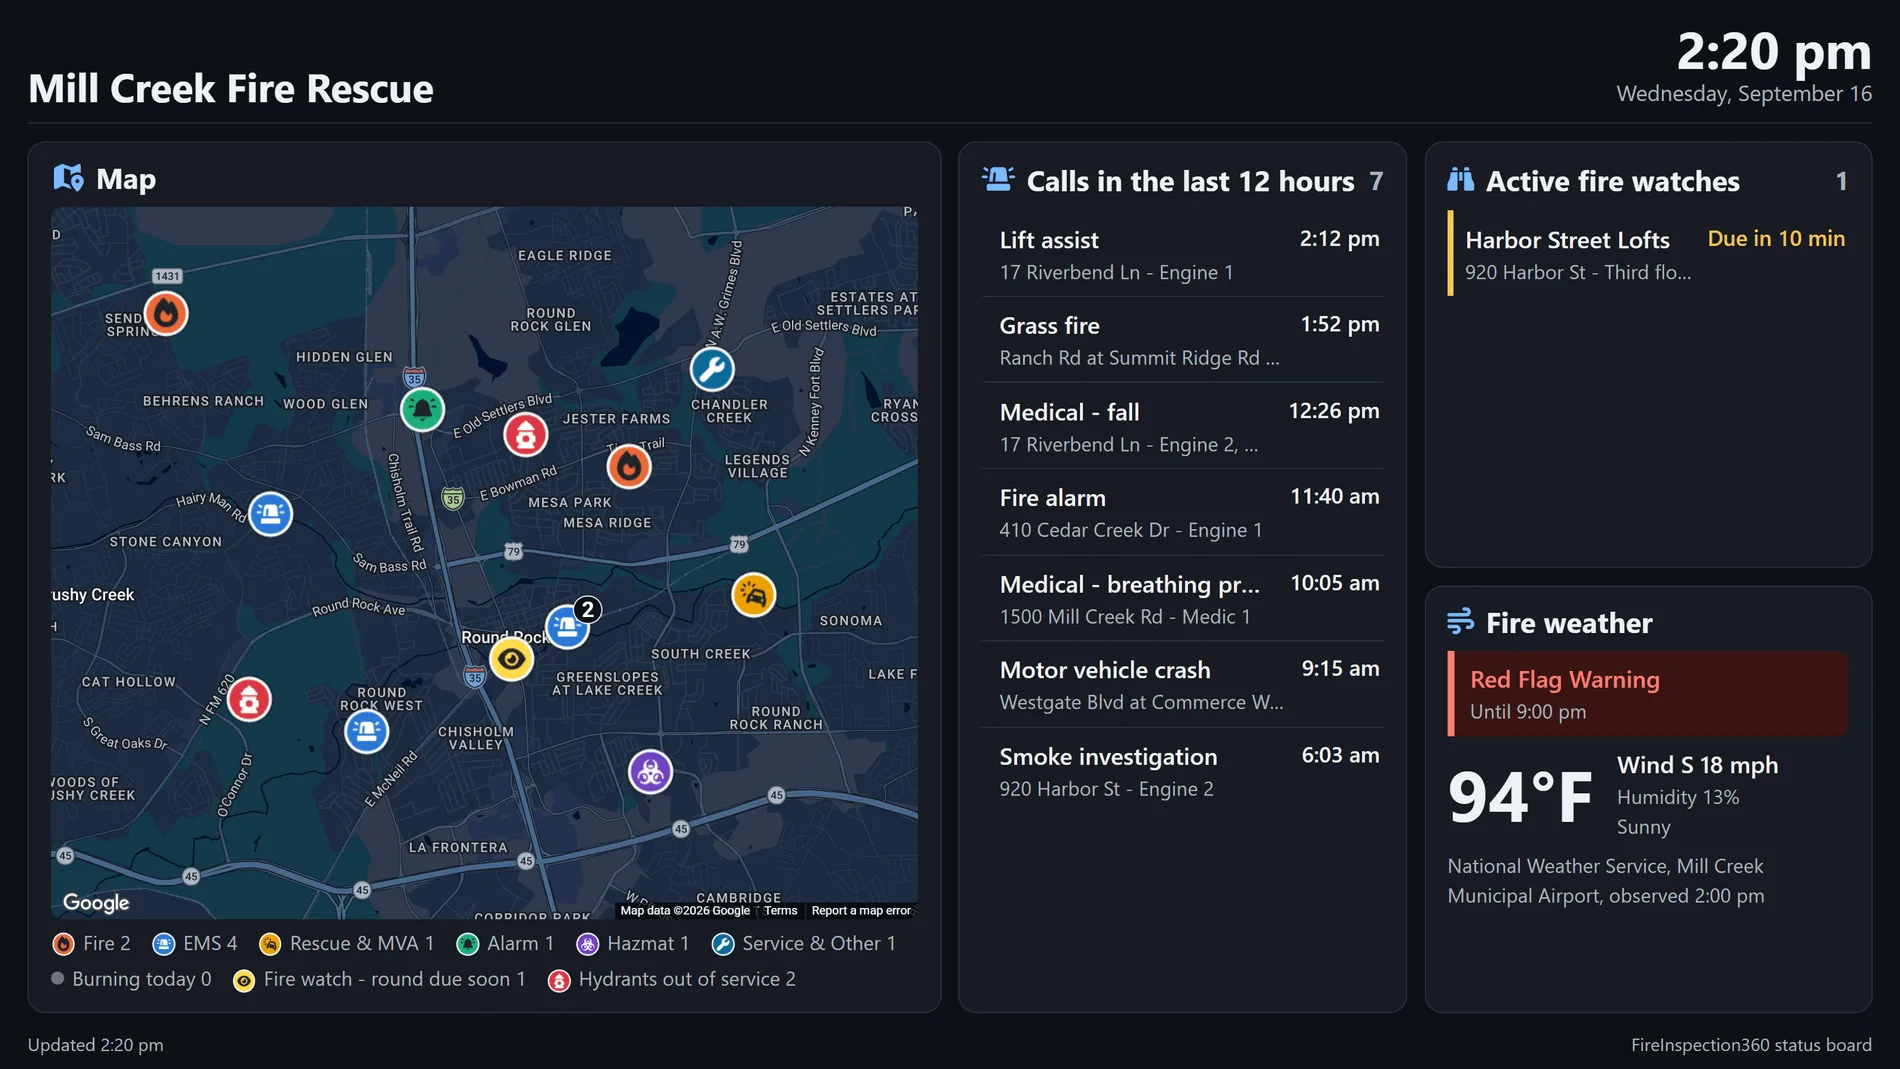Select the fire marker near Mesa Park
The width and height of the screenshot is (1900, 1069).
[629, 466]
